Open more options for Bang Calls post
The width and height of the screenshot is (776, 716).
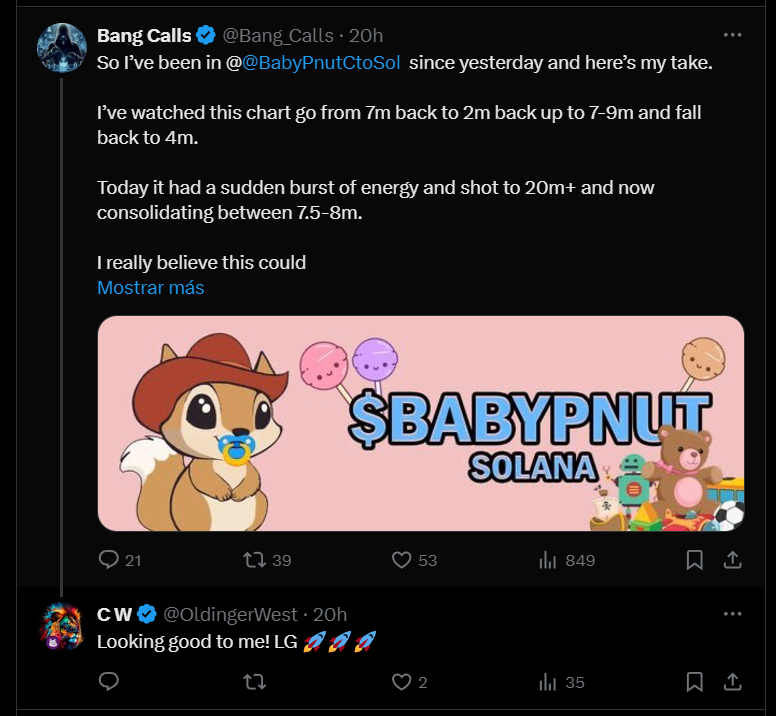coord(732,35)
